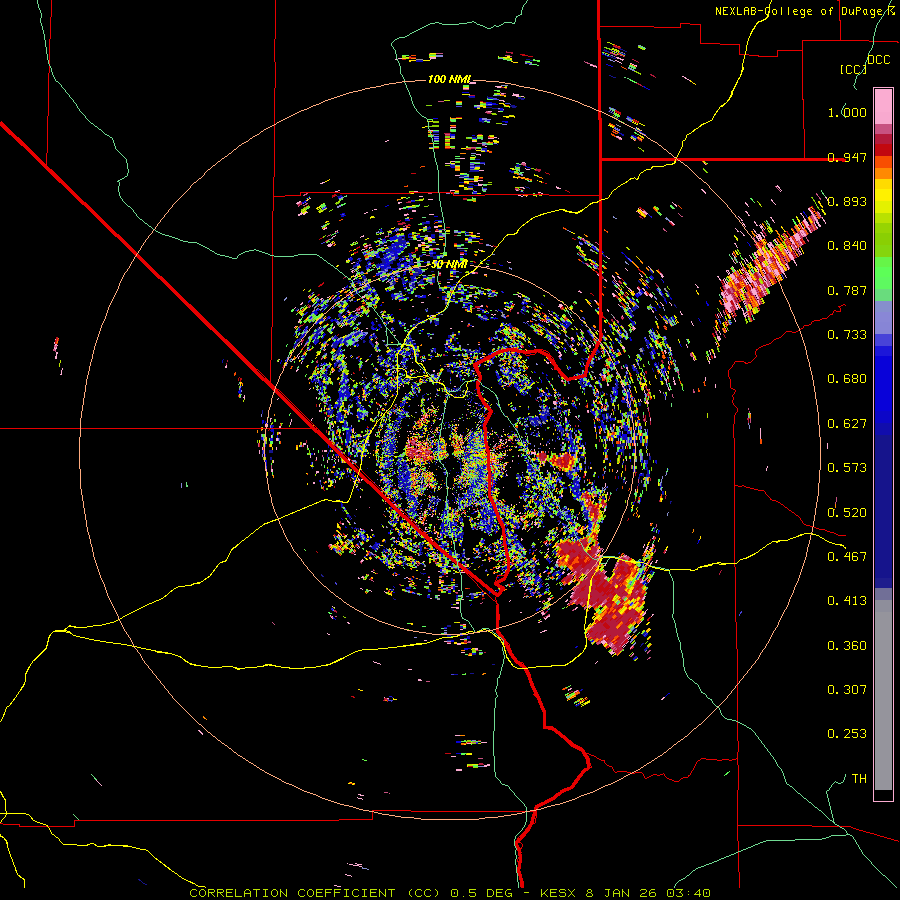900x900 pixels.
Task: Click the DCC label above the legend
Action: tap(879, 59)
